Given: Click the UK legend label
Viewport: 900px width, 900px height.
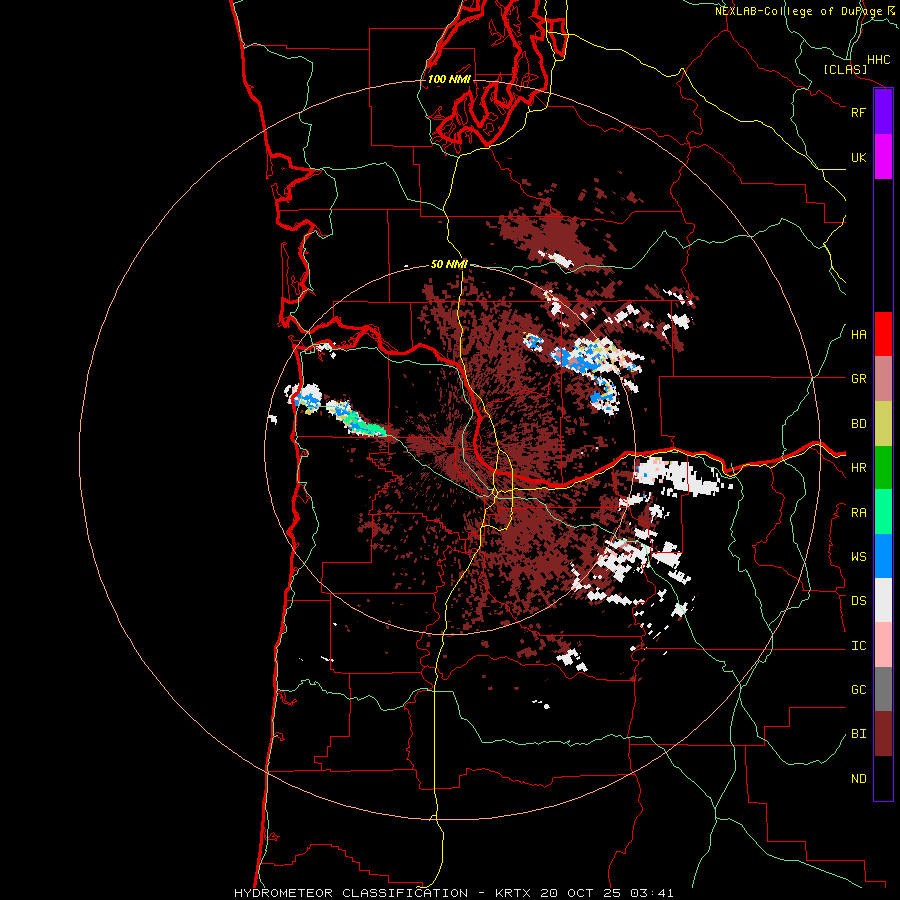Looking at the screenshot, I should pos(858,157).
